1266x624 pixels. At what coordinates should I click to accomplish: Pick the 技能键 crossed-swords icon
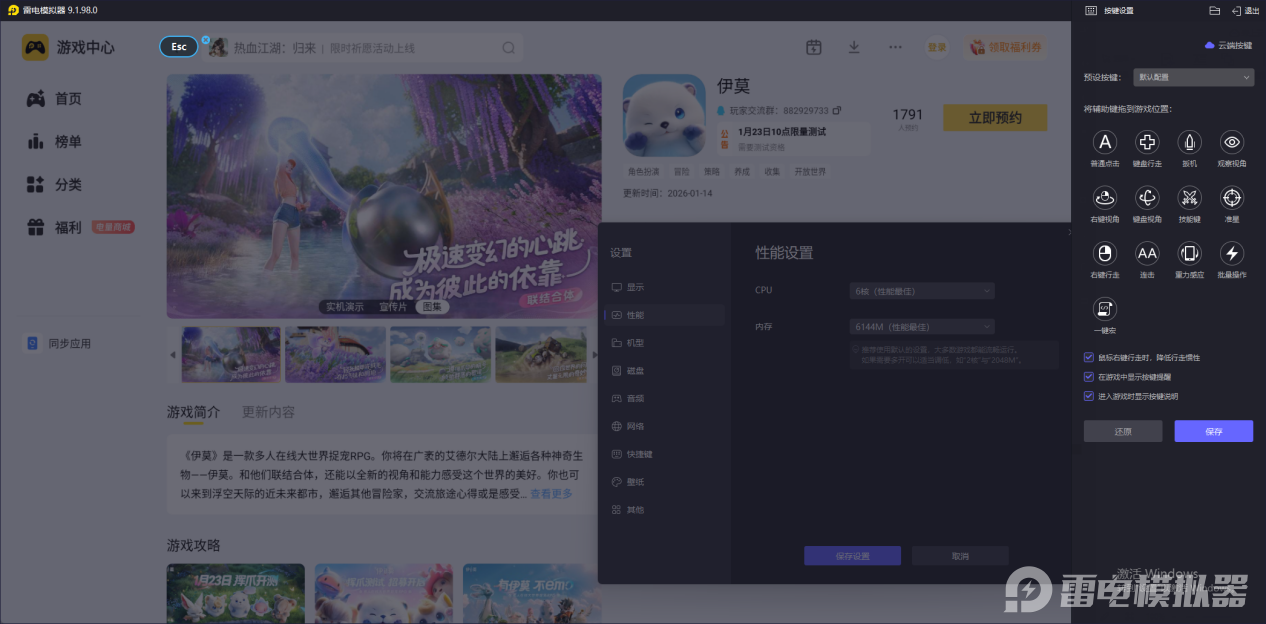[1189, 197]
